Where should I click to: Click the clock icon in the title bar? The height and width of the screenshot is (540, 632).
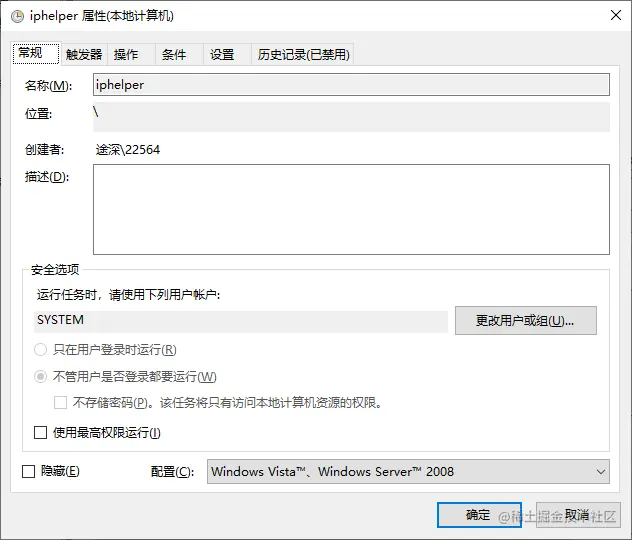click(x=17, y=17)
